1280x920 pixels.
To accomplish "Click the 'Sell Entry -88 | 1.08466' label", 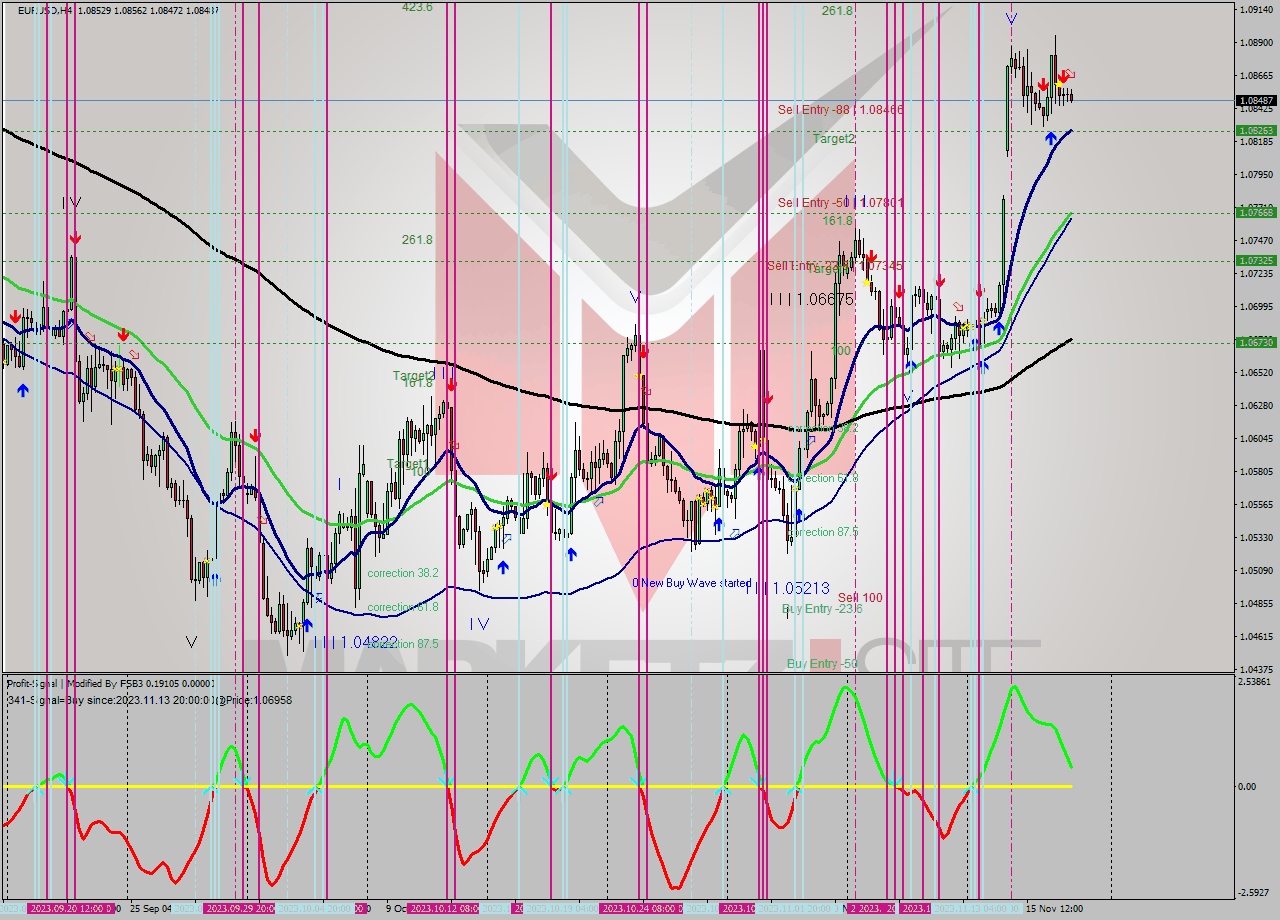I will tap(841, 109).
